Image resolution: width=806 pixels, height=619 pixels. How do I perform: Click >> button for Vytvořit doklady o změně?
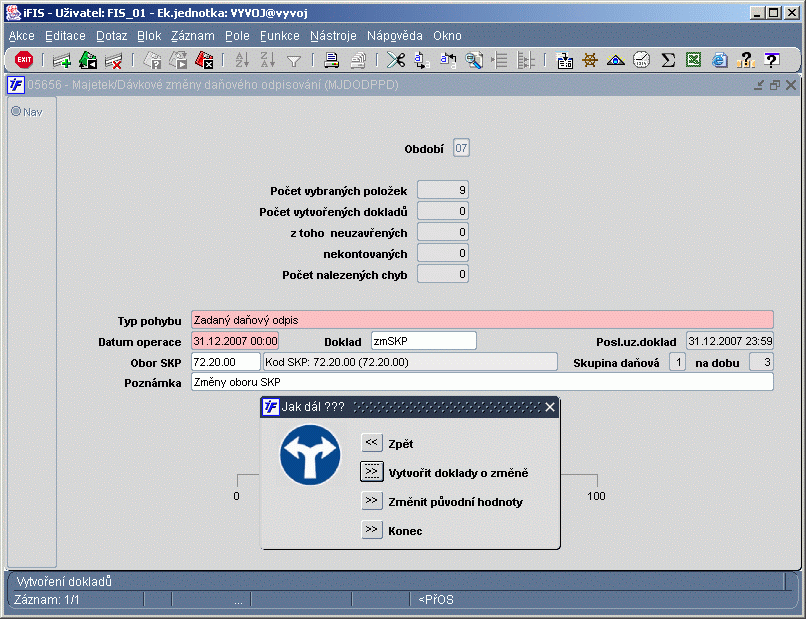point(372,472)
